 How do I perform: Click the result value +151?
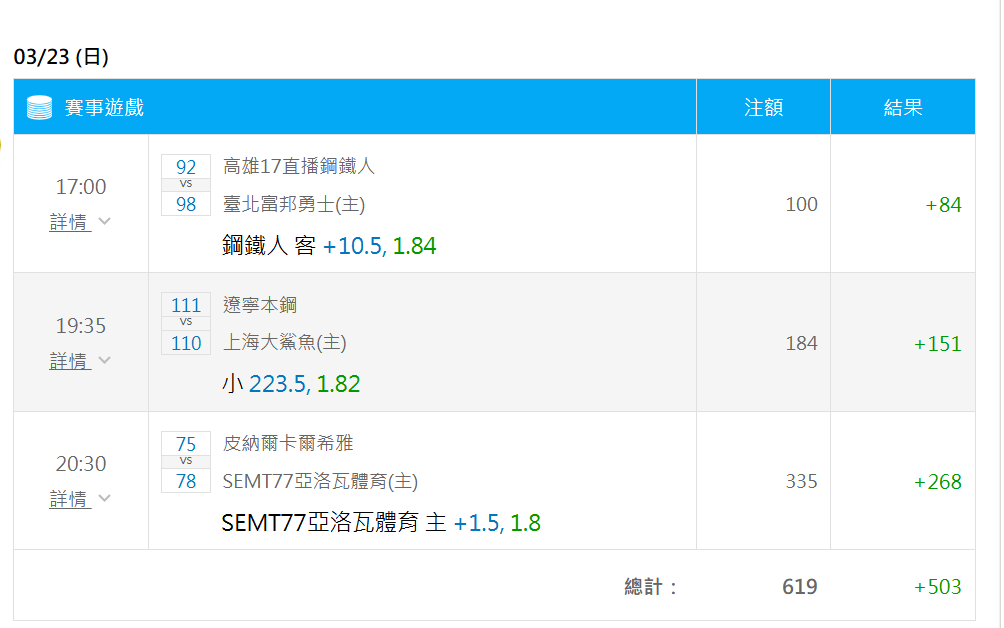click(937, 344)
